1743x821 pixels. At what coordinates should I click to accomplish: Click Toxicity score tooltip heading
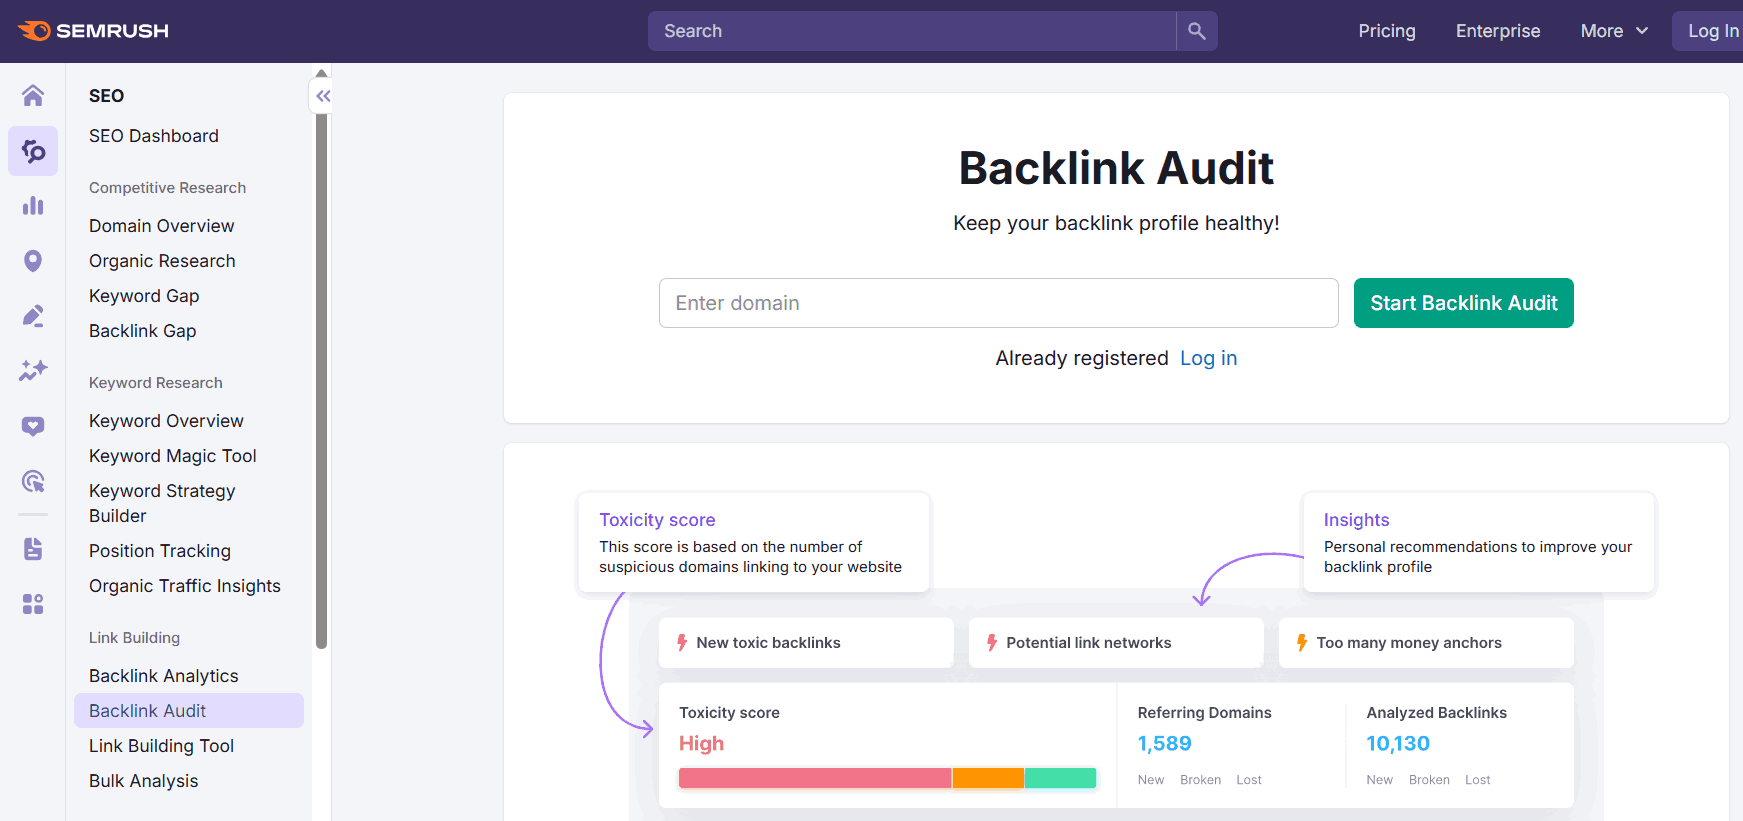coord(657,520)
